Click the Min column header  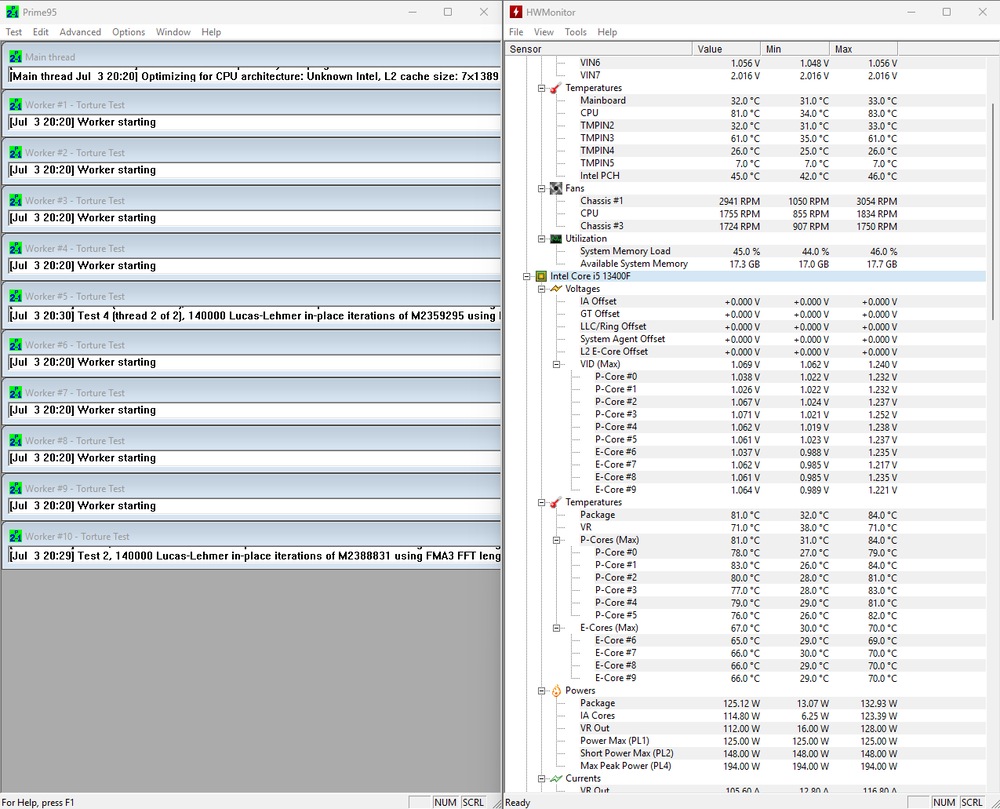coord(795,49)
